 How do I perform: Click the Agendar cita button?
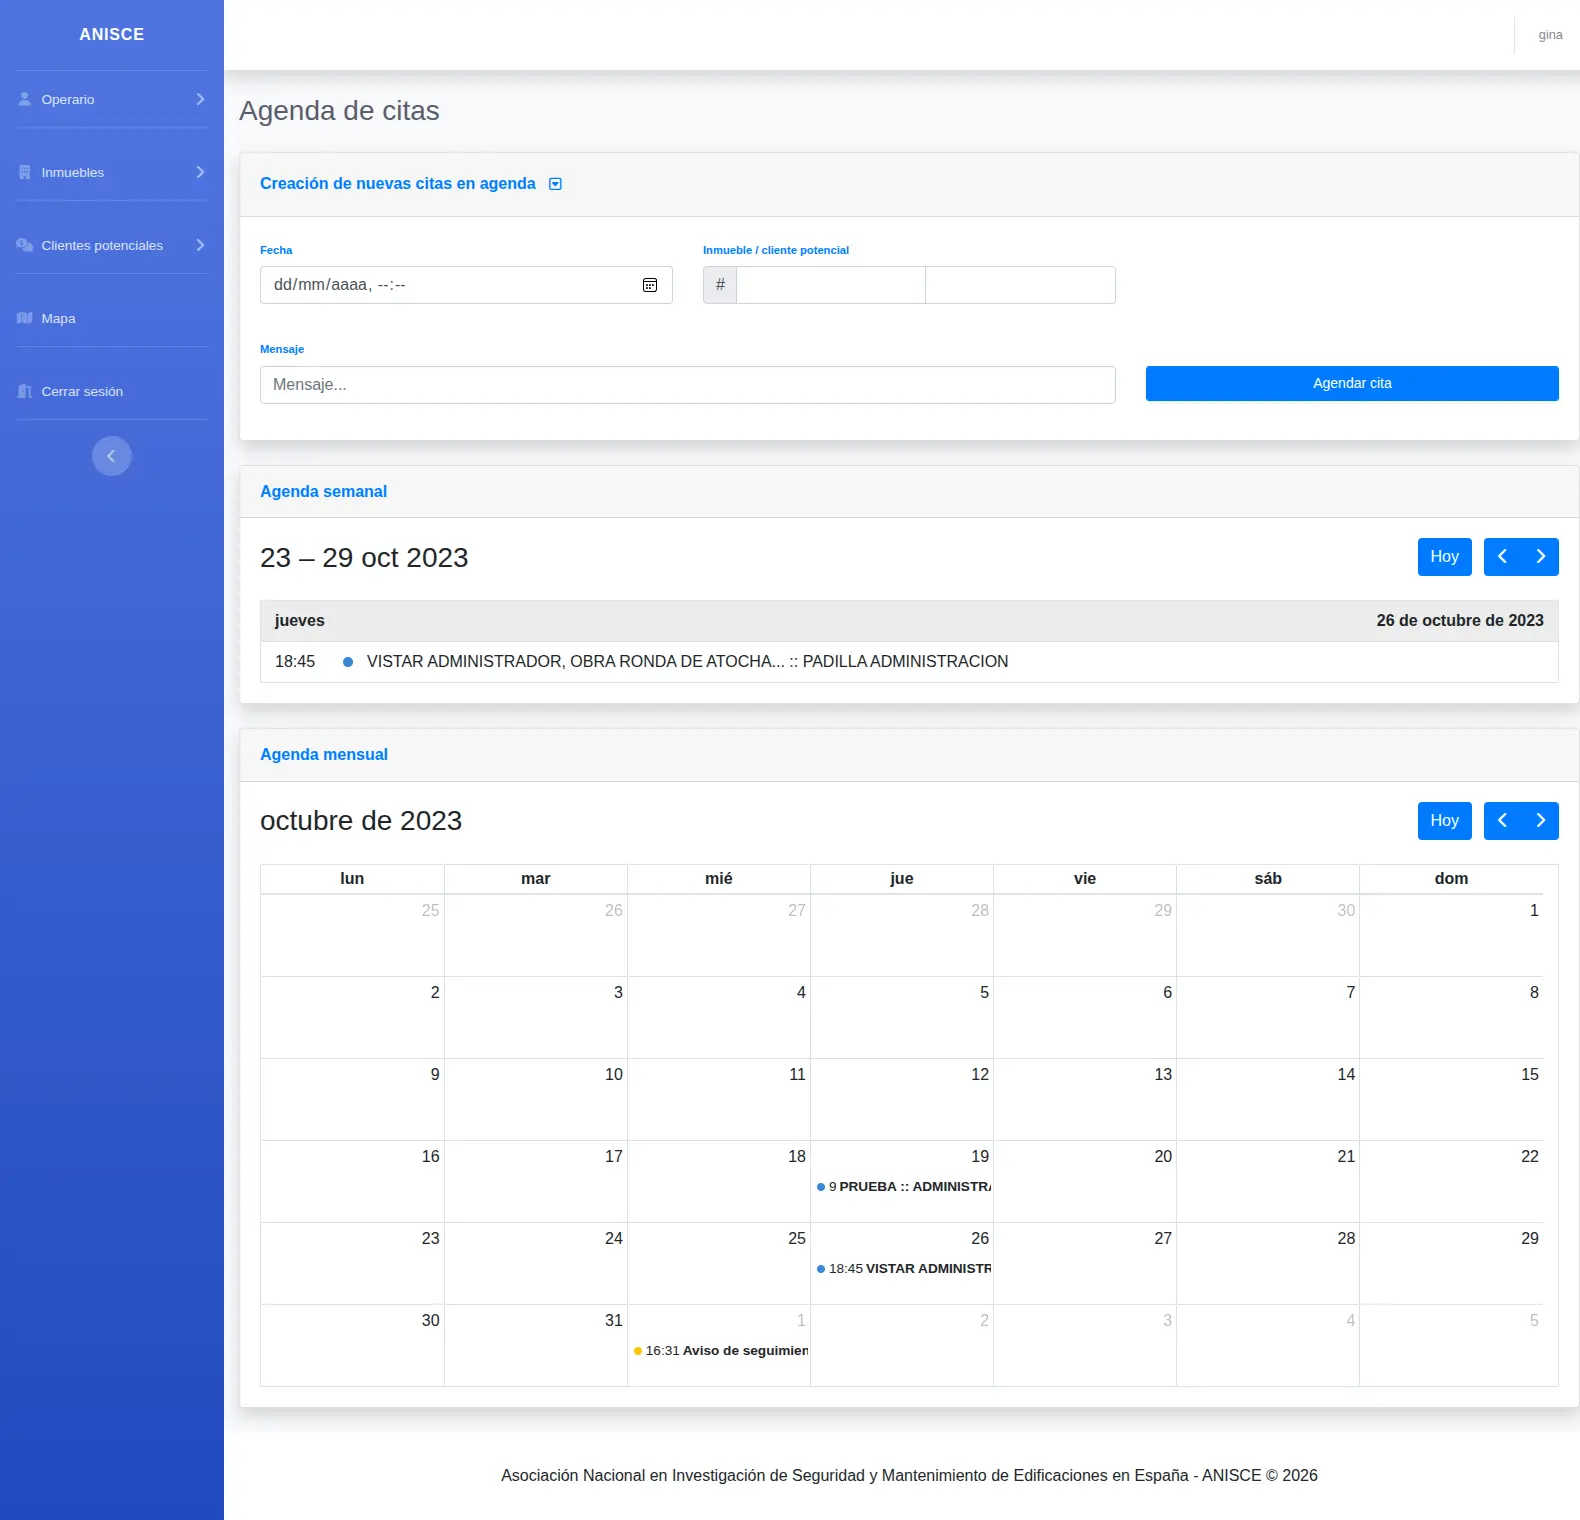click(1352, 384)
